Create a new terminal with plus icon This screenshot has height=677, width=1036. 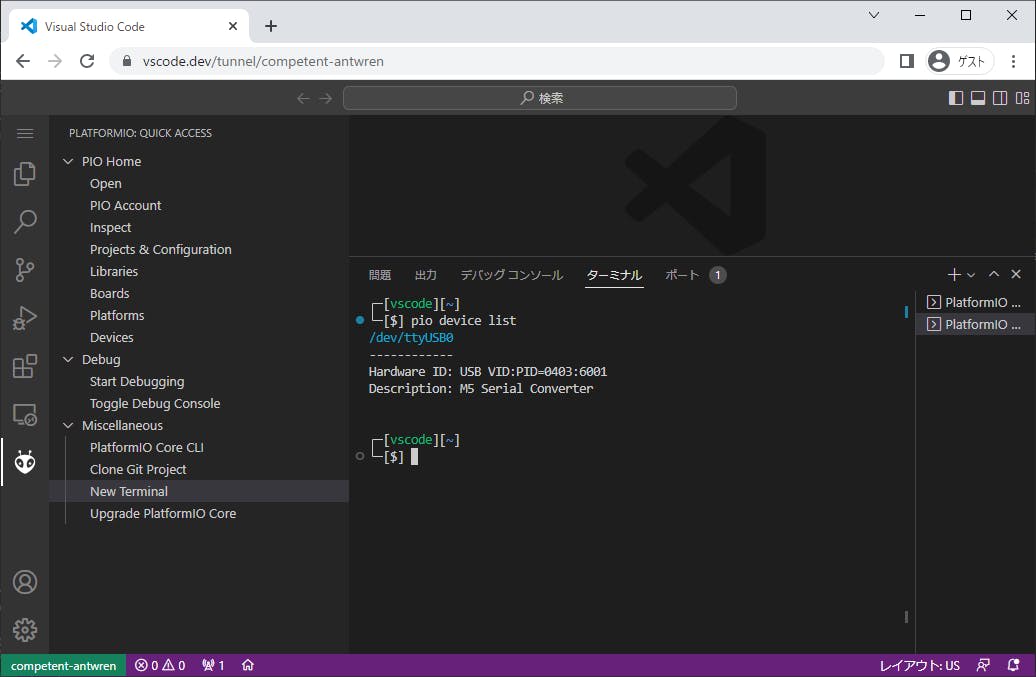point(953,274)
